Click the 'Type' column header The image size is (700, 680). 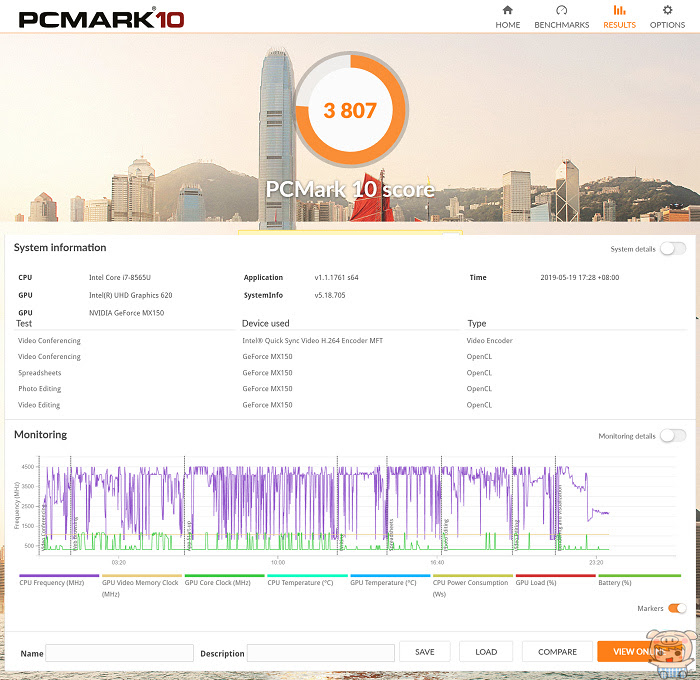(x=477, y=324)
